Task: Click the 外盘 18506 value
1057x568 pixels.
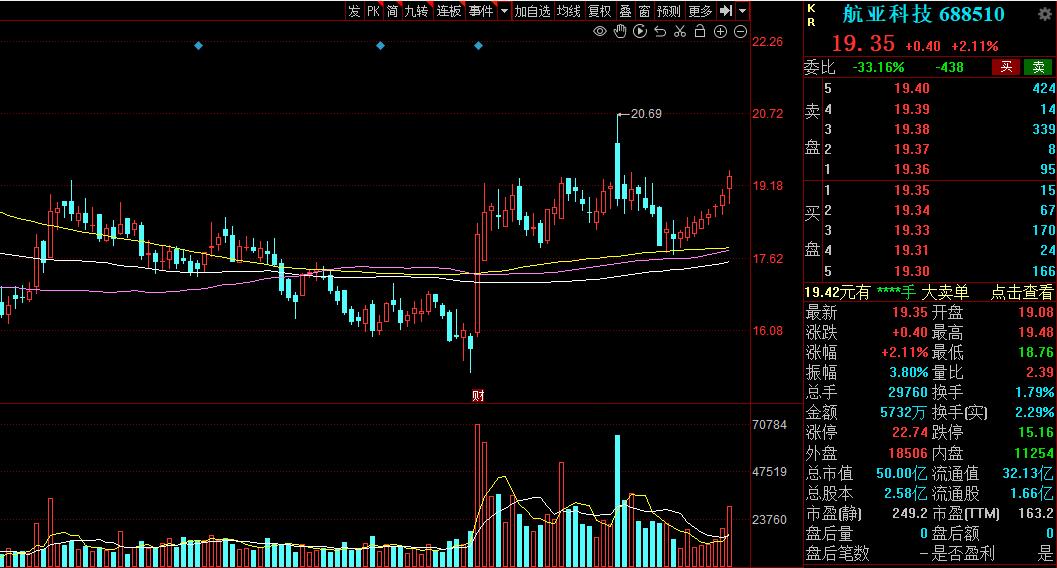Action: [907, 453]
